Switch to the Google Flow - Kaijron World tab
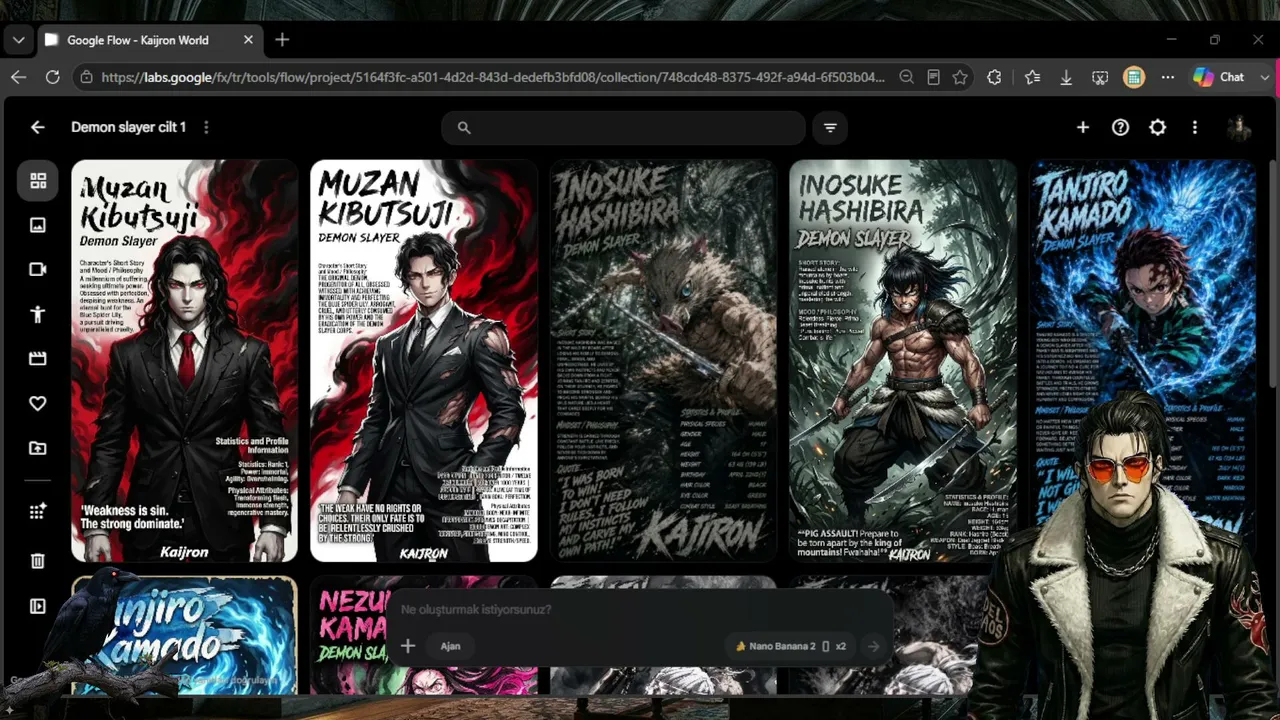 pos(138,40)
